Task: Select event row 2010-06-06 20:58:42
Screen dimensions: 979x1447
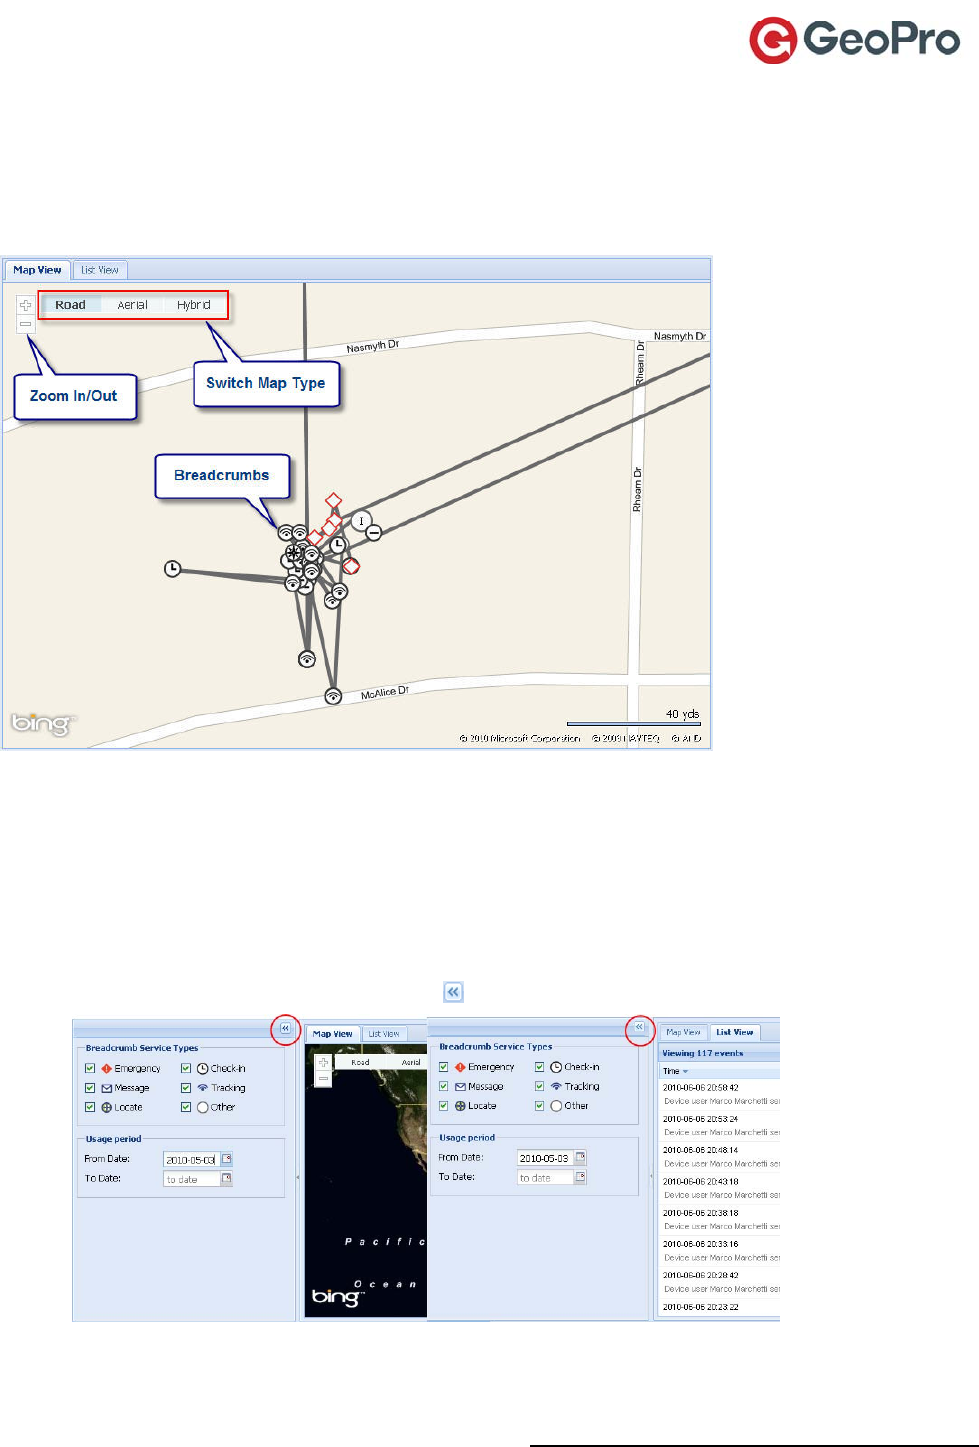Action: point(720,1094)
